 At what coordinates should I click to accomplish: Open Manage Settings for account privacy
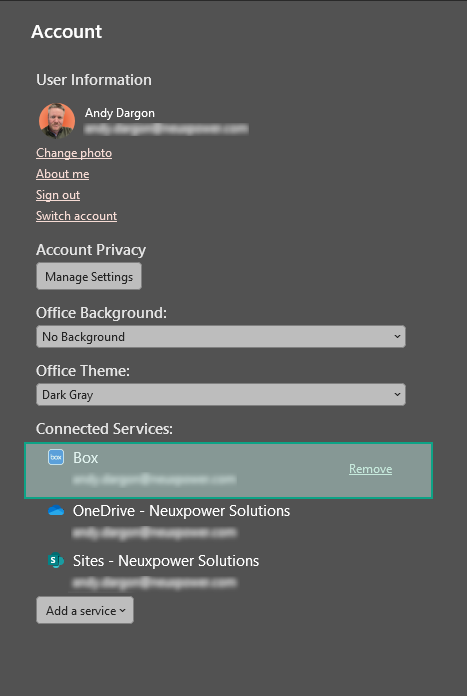[x=89, y=276]
